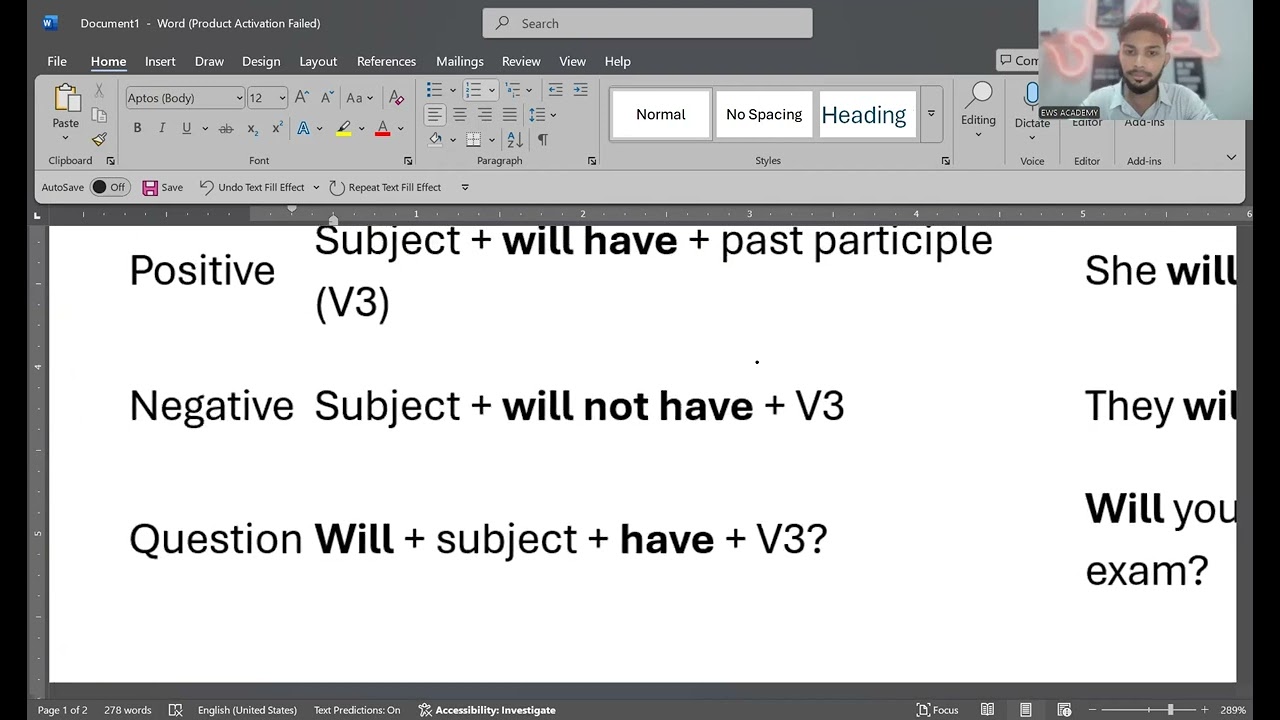The width and height of the screenshot is (1280, 720).
Task: Open the Change Case Aa dropdown
Action: pos(359,98)
